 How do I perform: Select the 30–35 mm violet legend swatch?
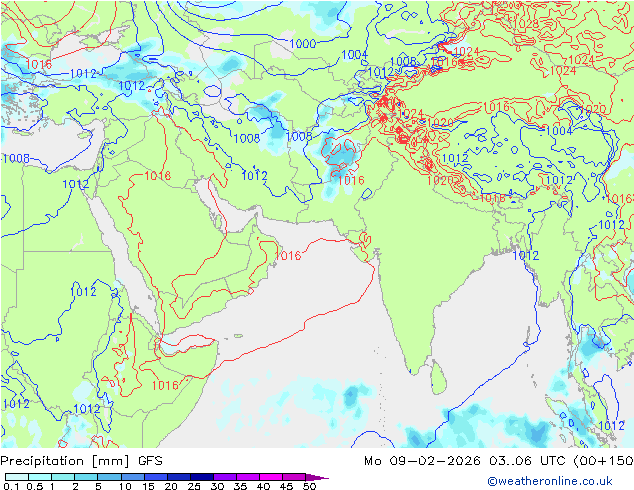coord(224,477)
